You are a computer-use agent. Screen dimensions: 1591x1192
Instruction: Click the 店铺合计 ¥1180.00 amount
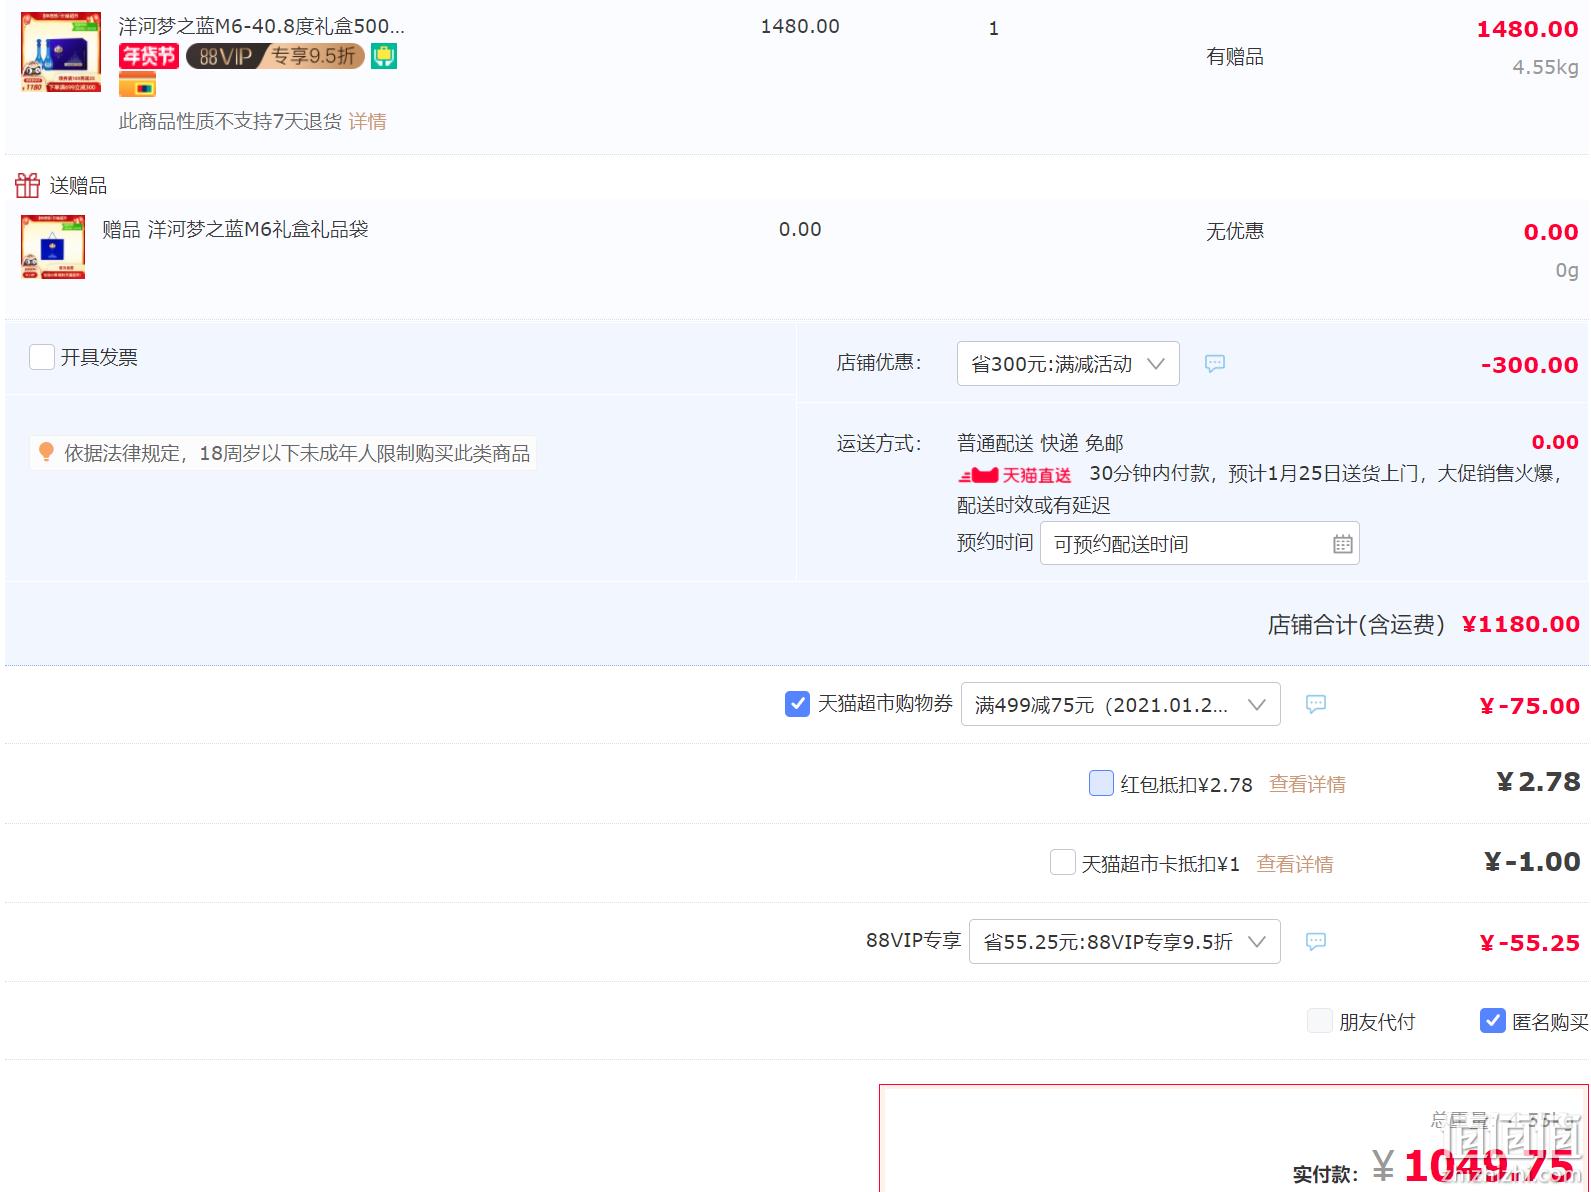1520,624
